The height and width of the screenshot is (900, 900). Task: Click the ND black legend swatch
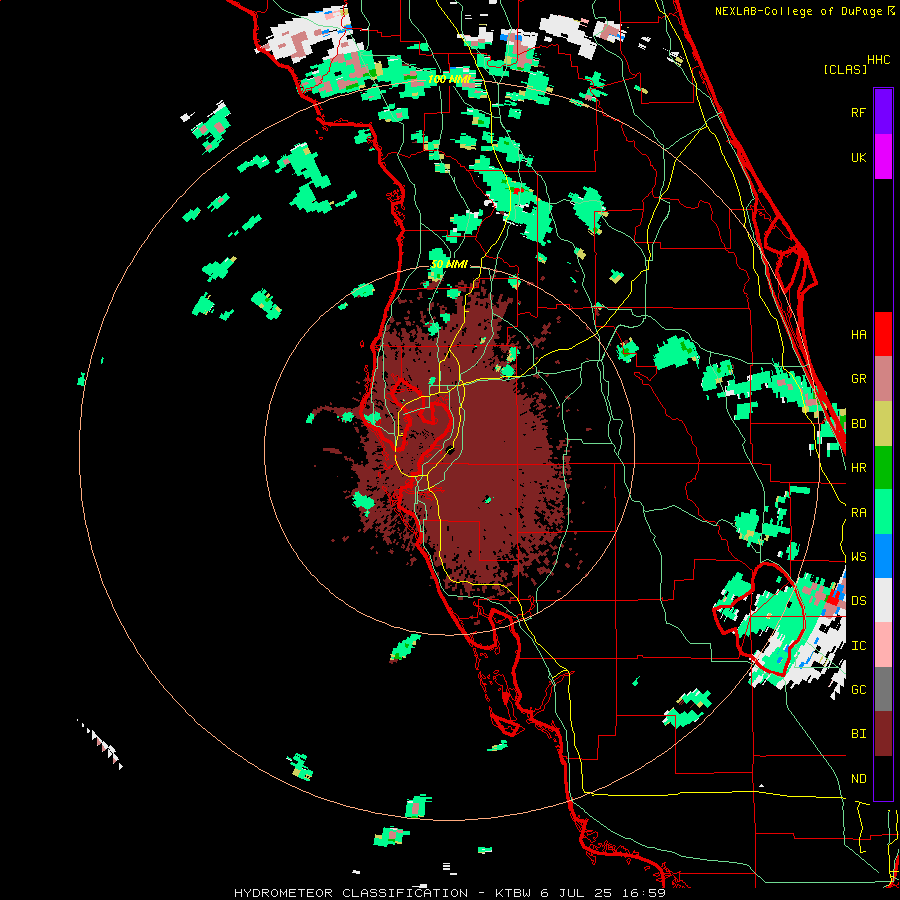[883, 778]
